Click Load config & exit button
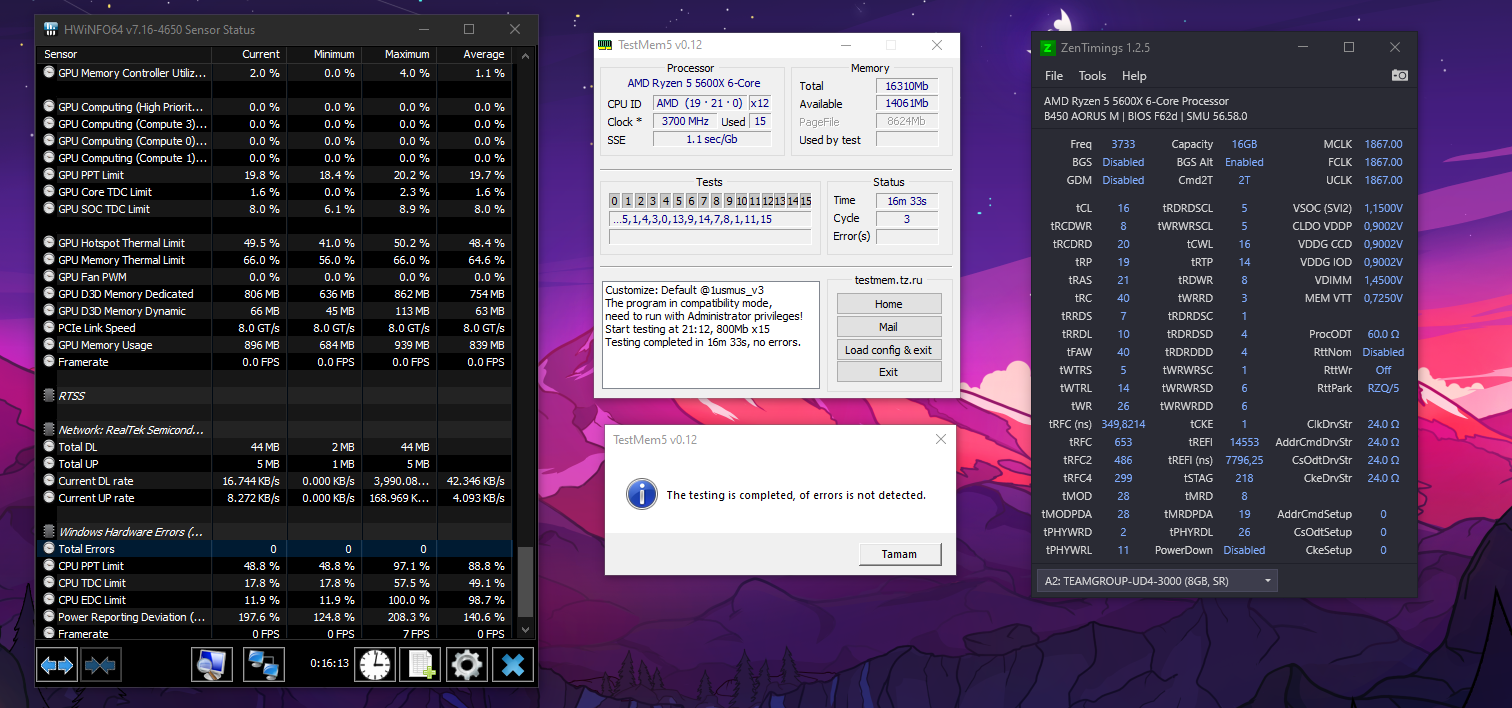 click(x=889, y=350)
